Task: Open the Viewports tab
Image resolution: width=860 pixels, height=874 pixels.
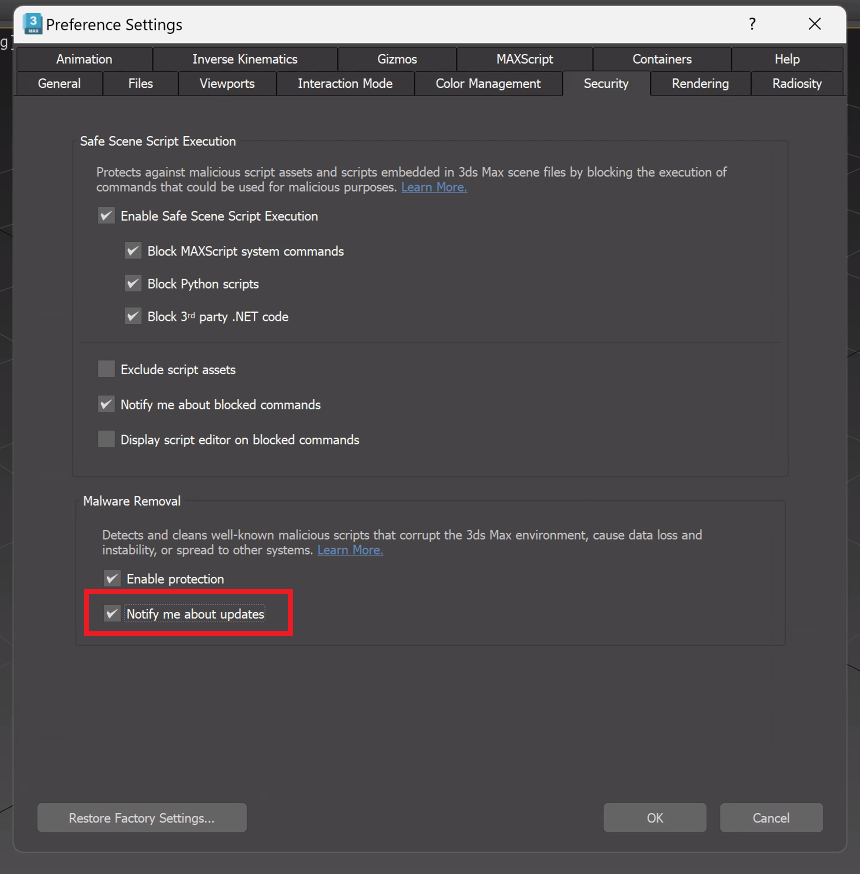Action: pyautogui.click(x=226, y=84)
